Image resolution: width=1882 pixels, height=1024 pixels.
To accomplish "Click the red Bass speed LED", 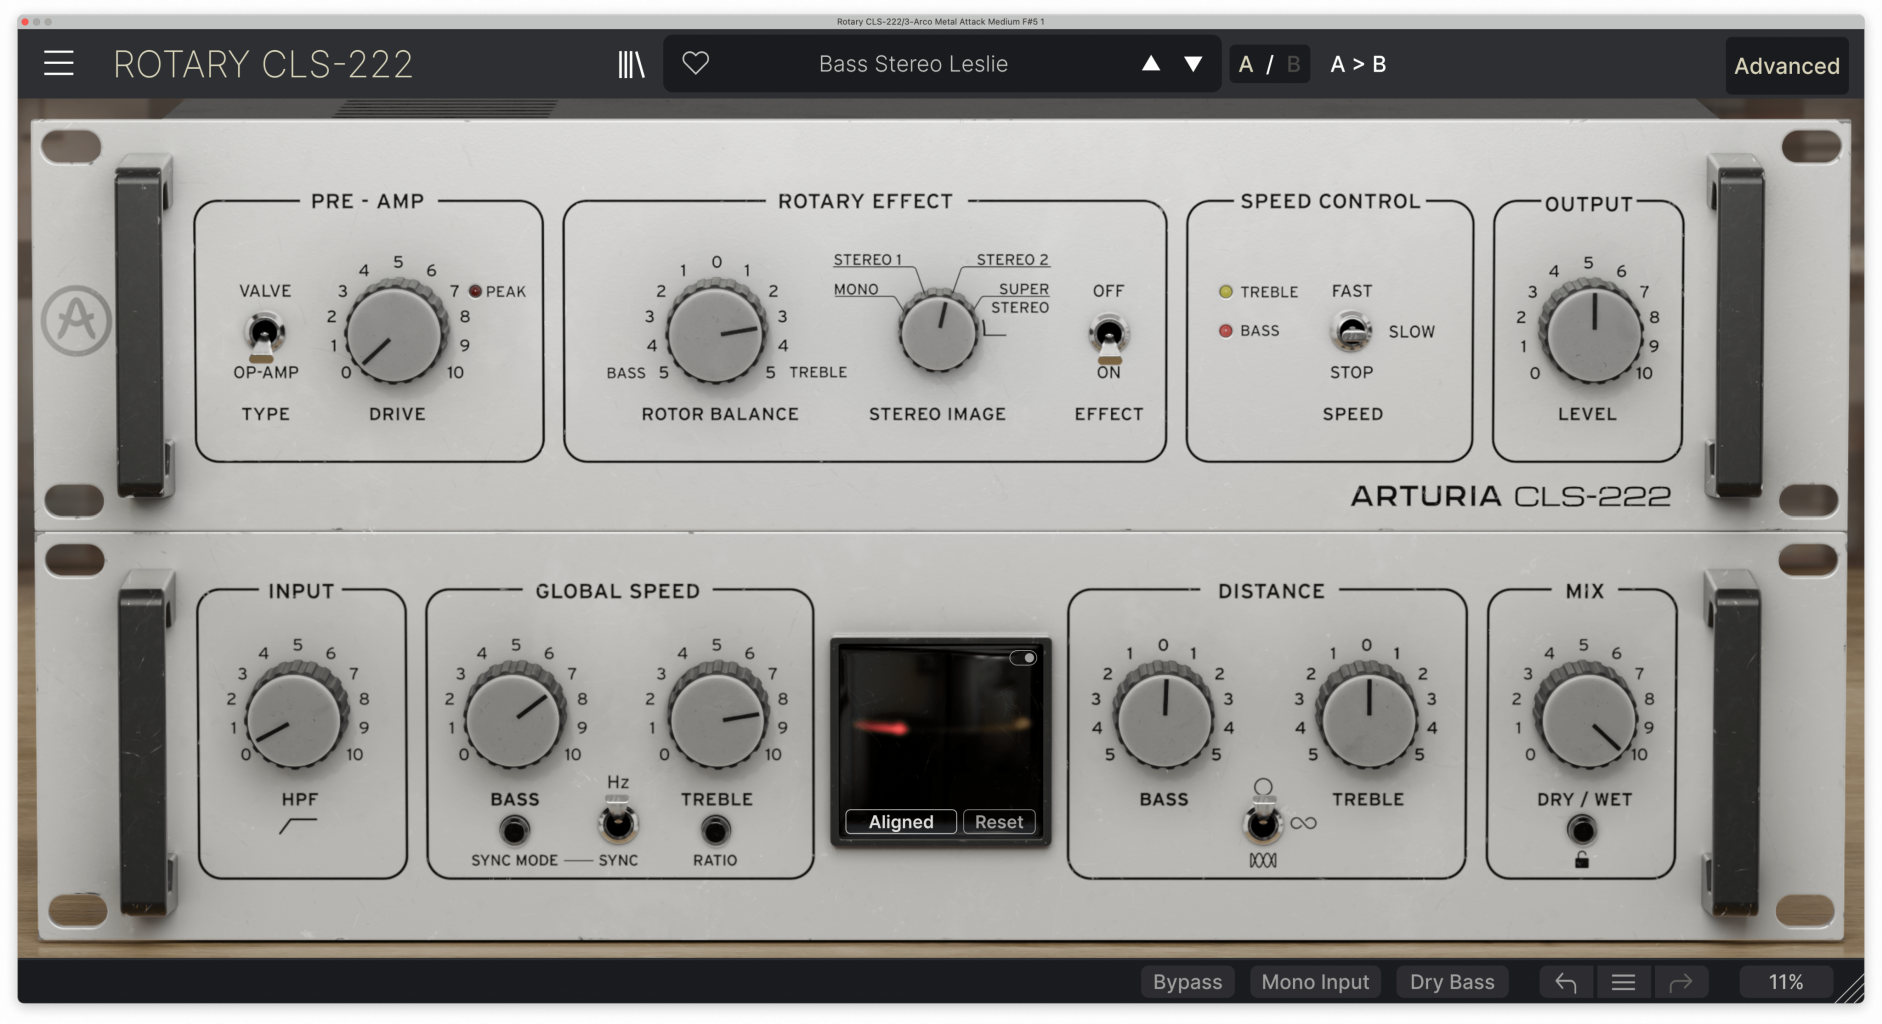I will tap(1225, 330).
